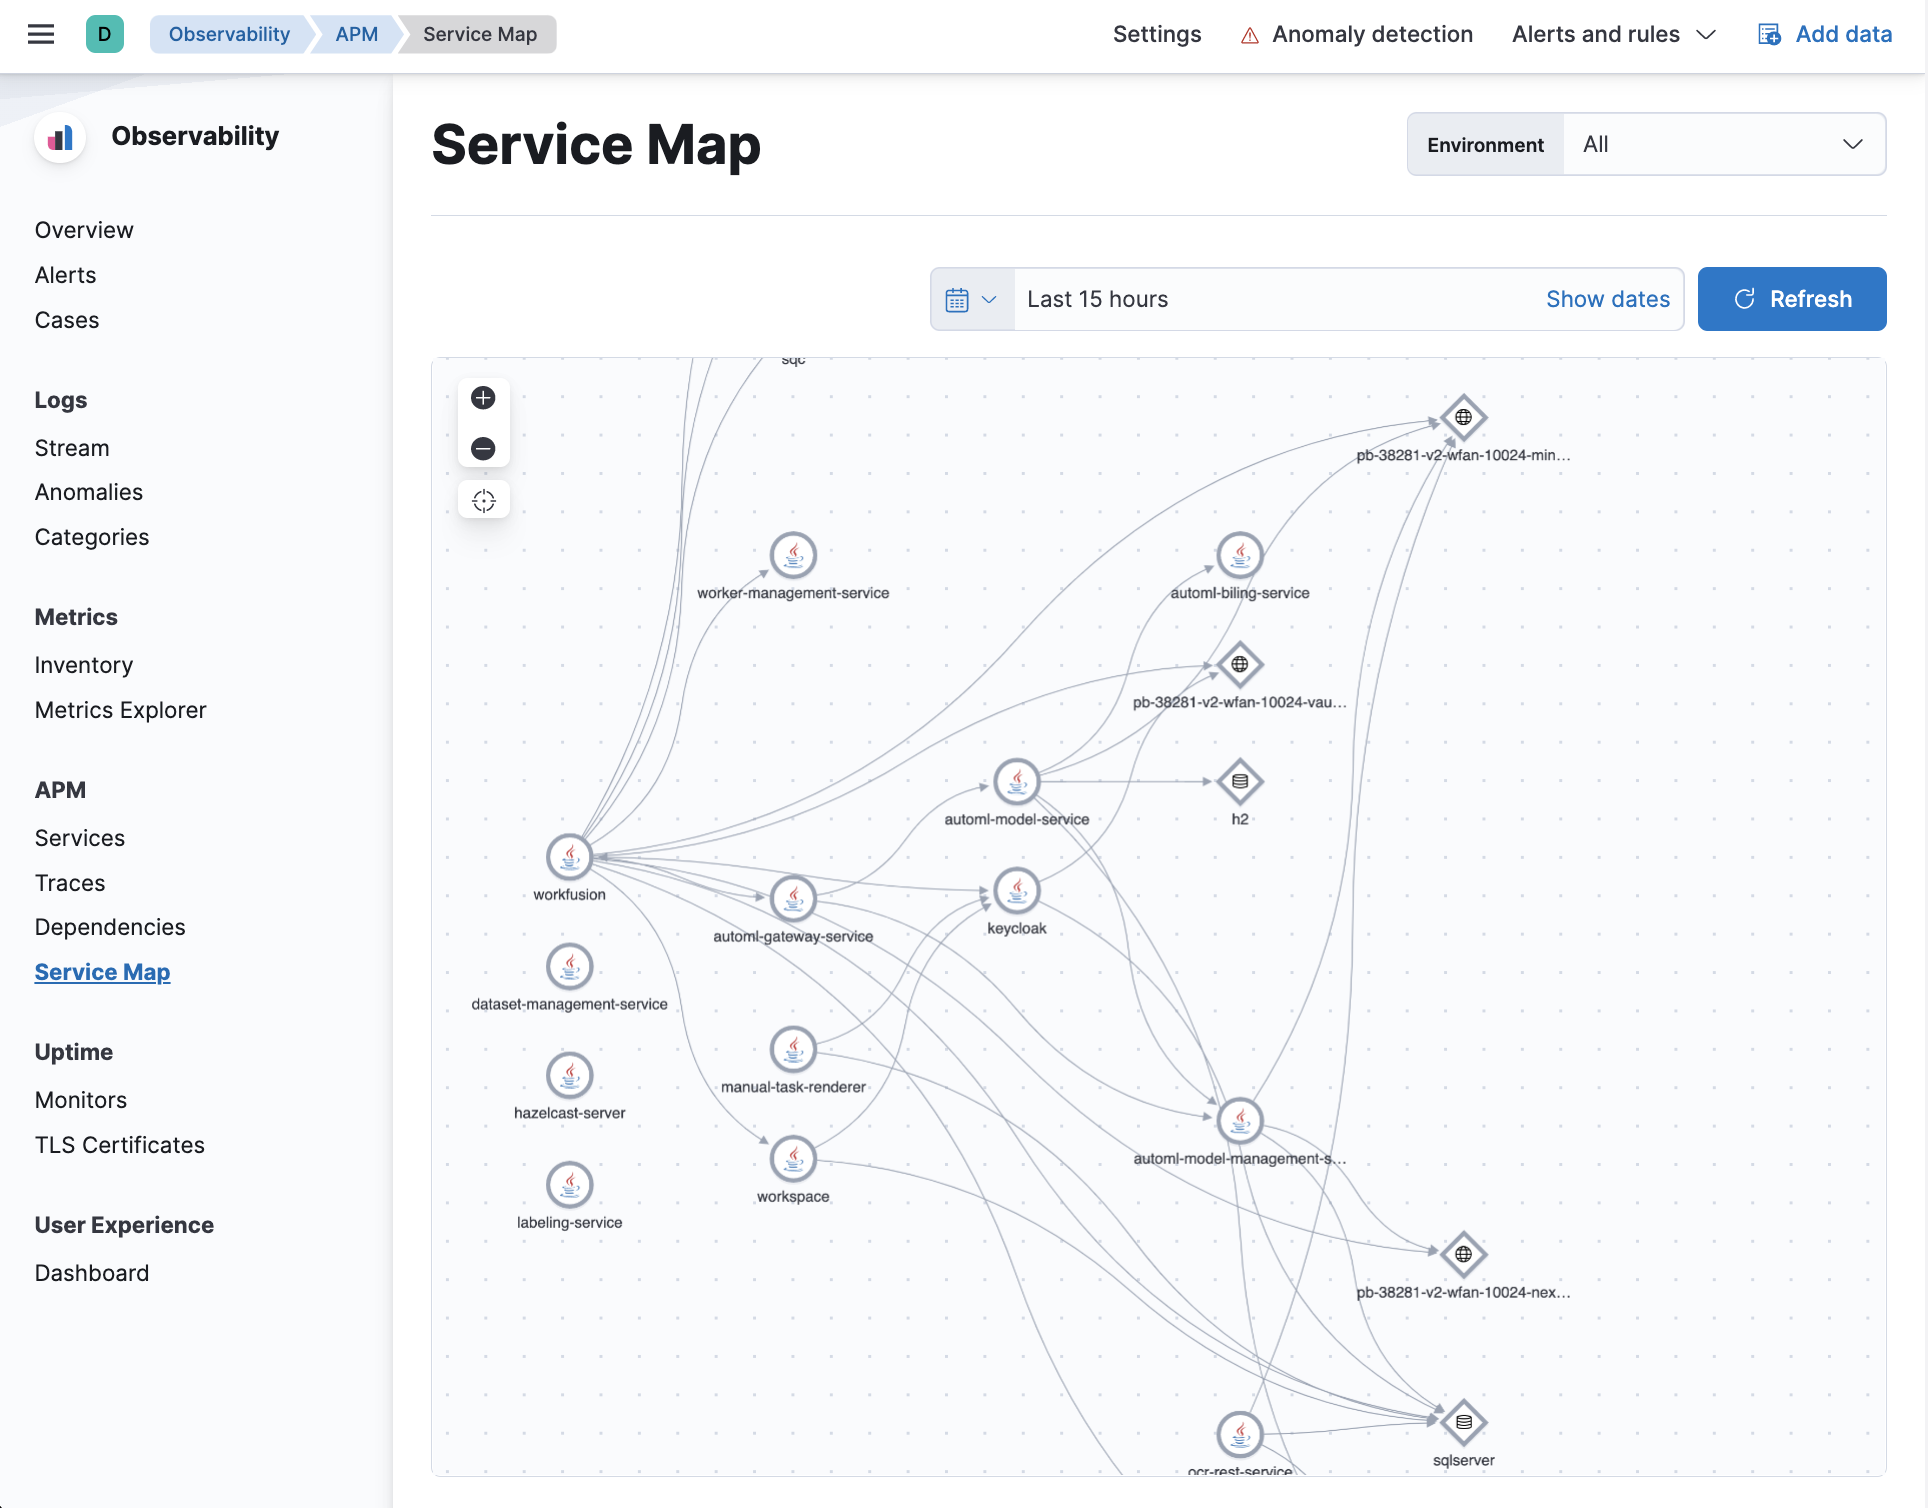Open the date quick menu calendar dropdown
This screenshot has height=1508, width=1928.
972,299
